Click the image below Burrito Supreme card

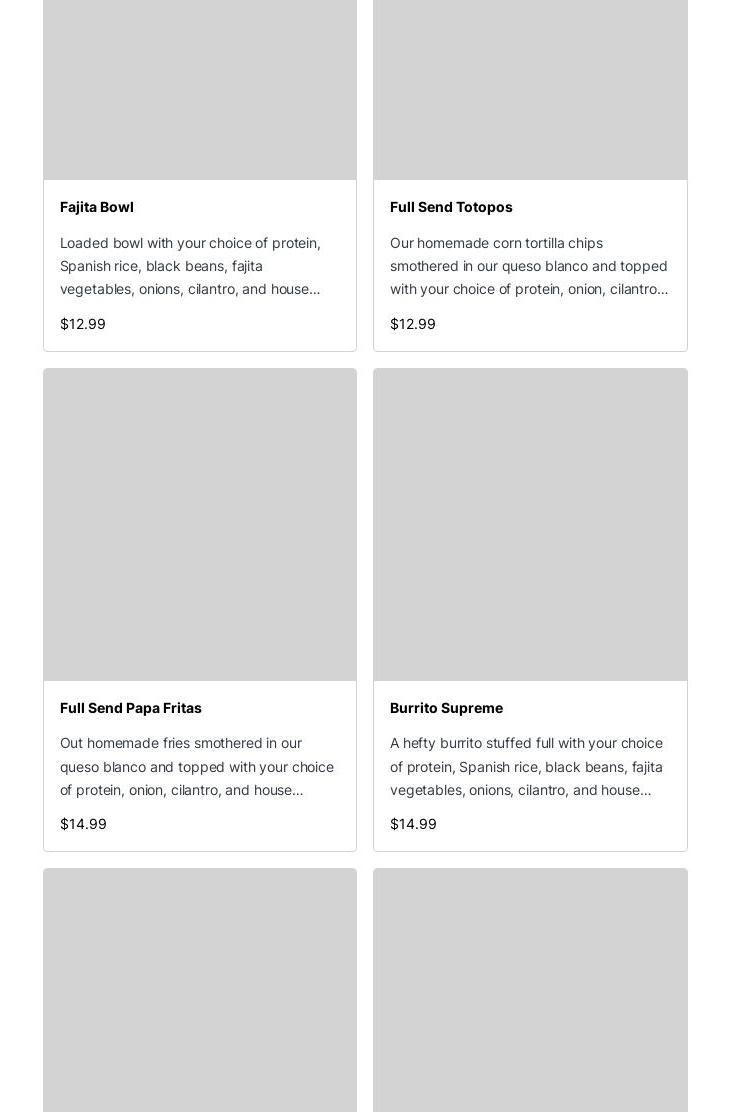[x=530, y=990]
